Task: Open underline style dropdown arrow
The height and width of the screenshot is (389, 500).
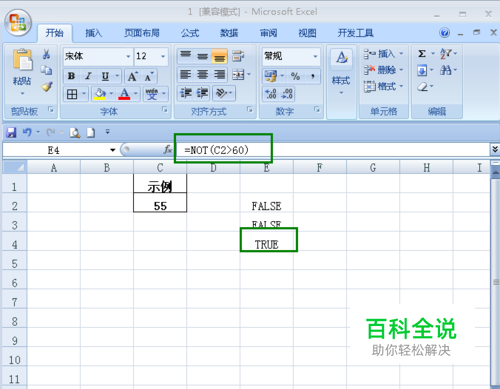Action: pos(117,76)
